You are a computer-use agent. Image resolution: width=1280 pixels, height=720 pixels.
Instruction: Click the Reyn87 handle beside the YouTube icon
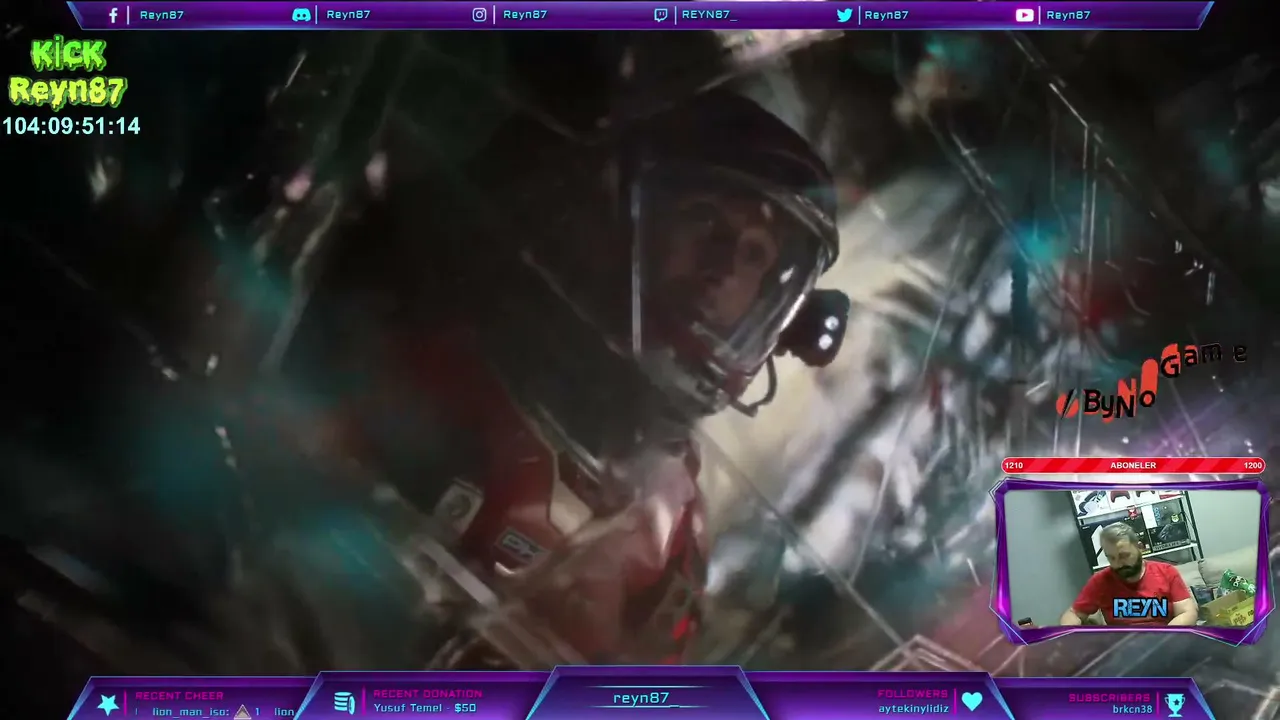[x=1068, y=15]
